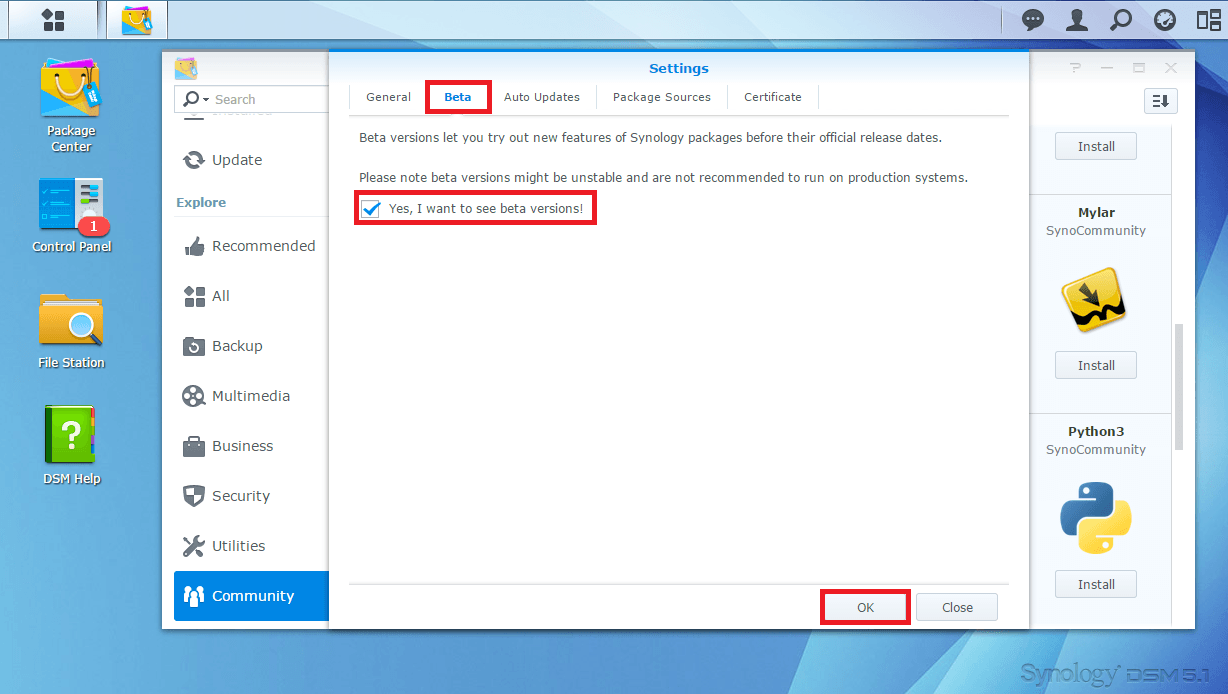Open the package sort order menu
The image size is (1228, 694).
point(1160,100)
